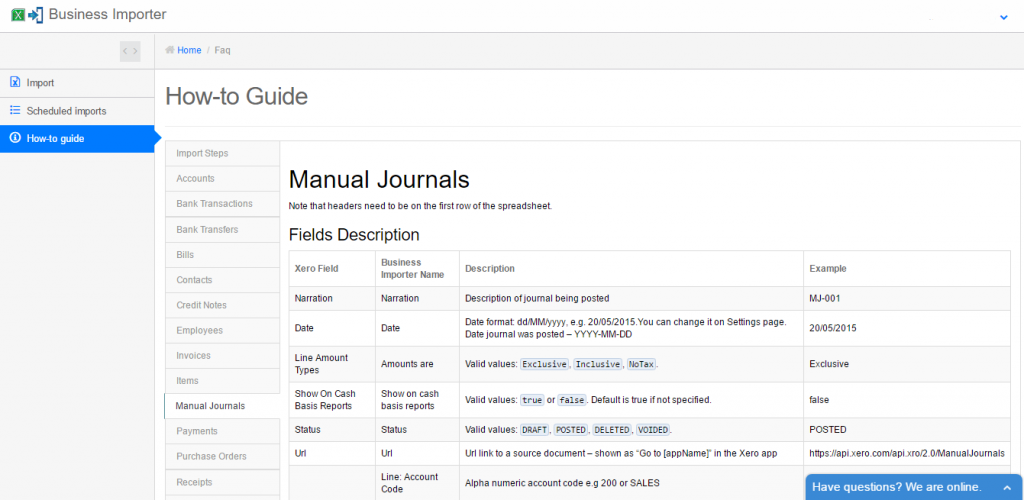The width and height of the screenshot is (1024, 500).
Task: Open the Employees tab
Action: click(222, 330)
